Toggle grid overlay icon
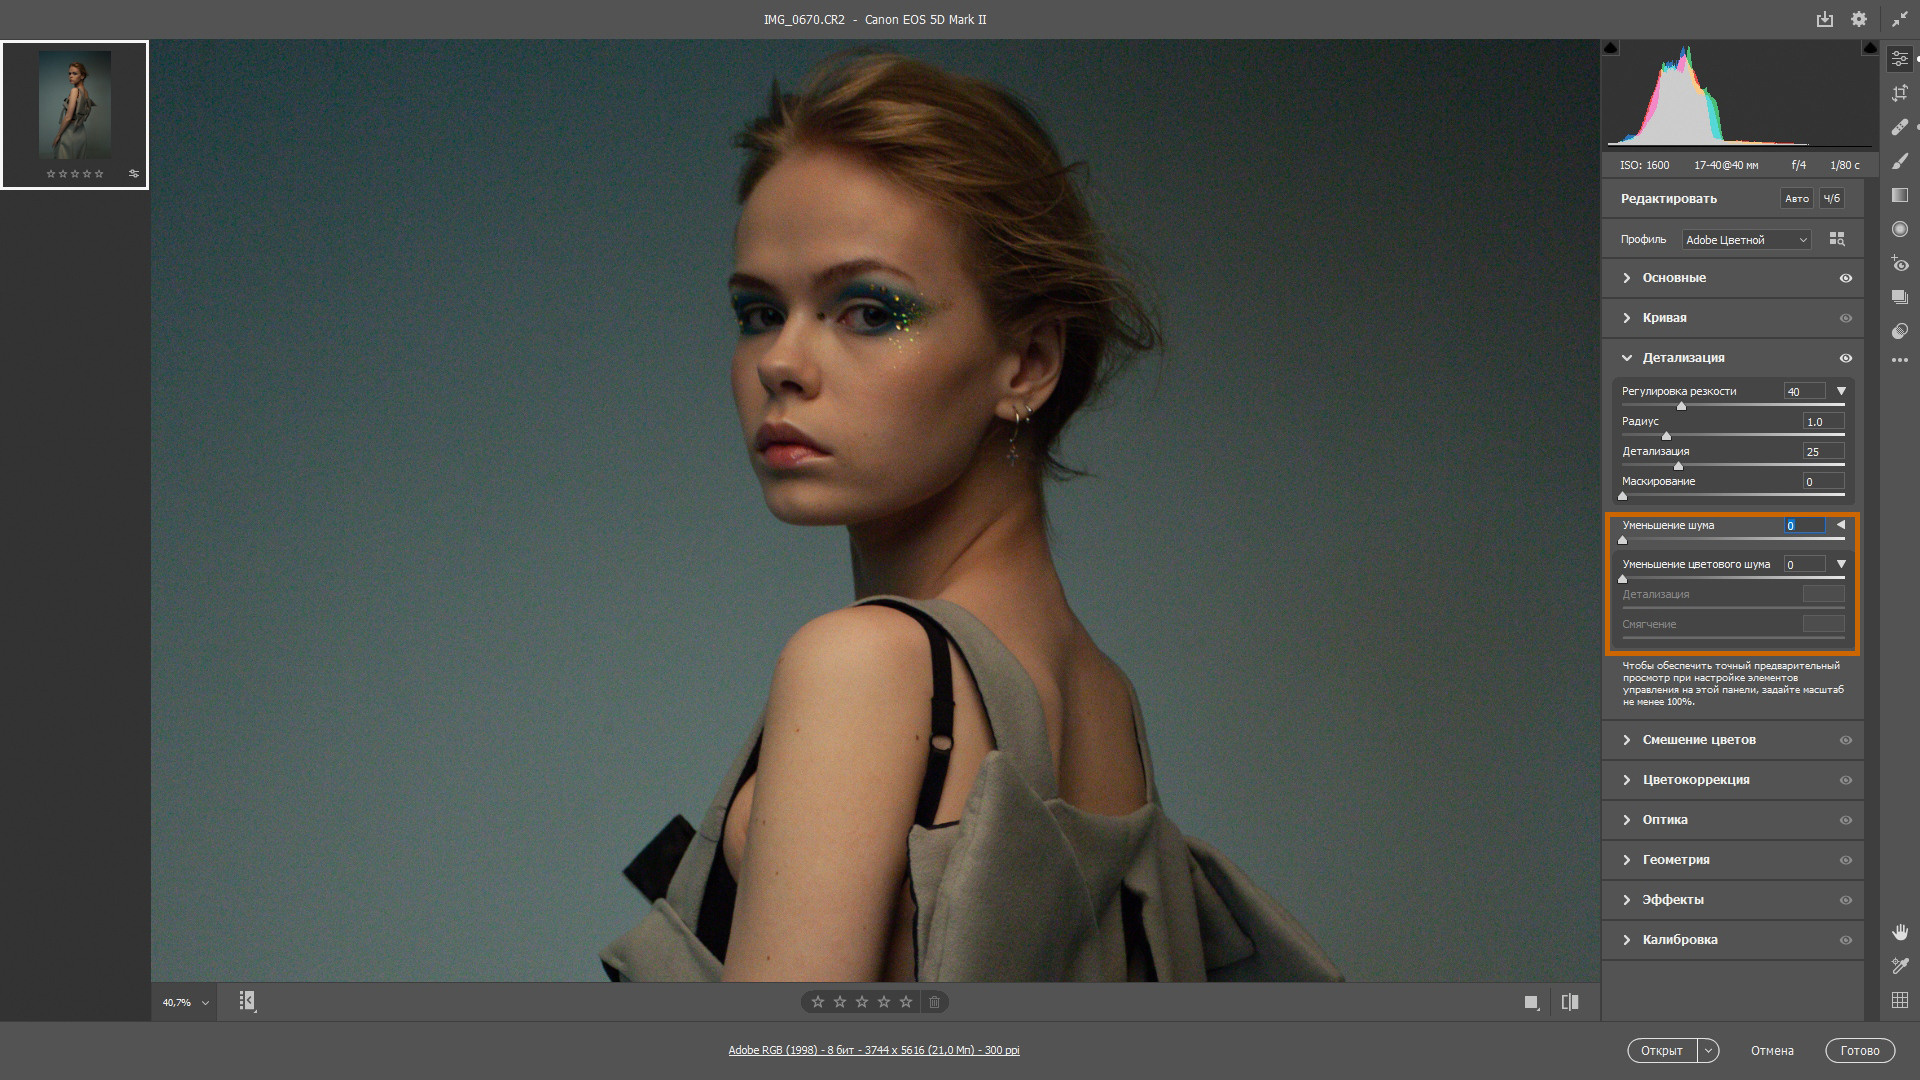1920x1080 pixels. tap(1900, 1000)
